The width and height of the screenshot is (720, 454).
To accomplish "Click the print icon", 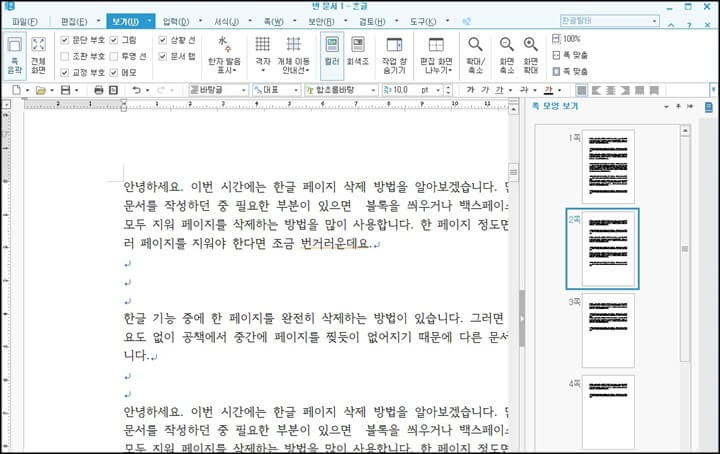I will [98, 90].
